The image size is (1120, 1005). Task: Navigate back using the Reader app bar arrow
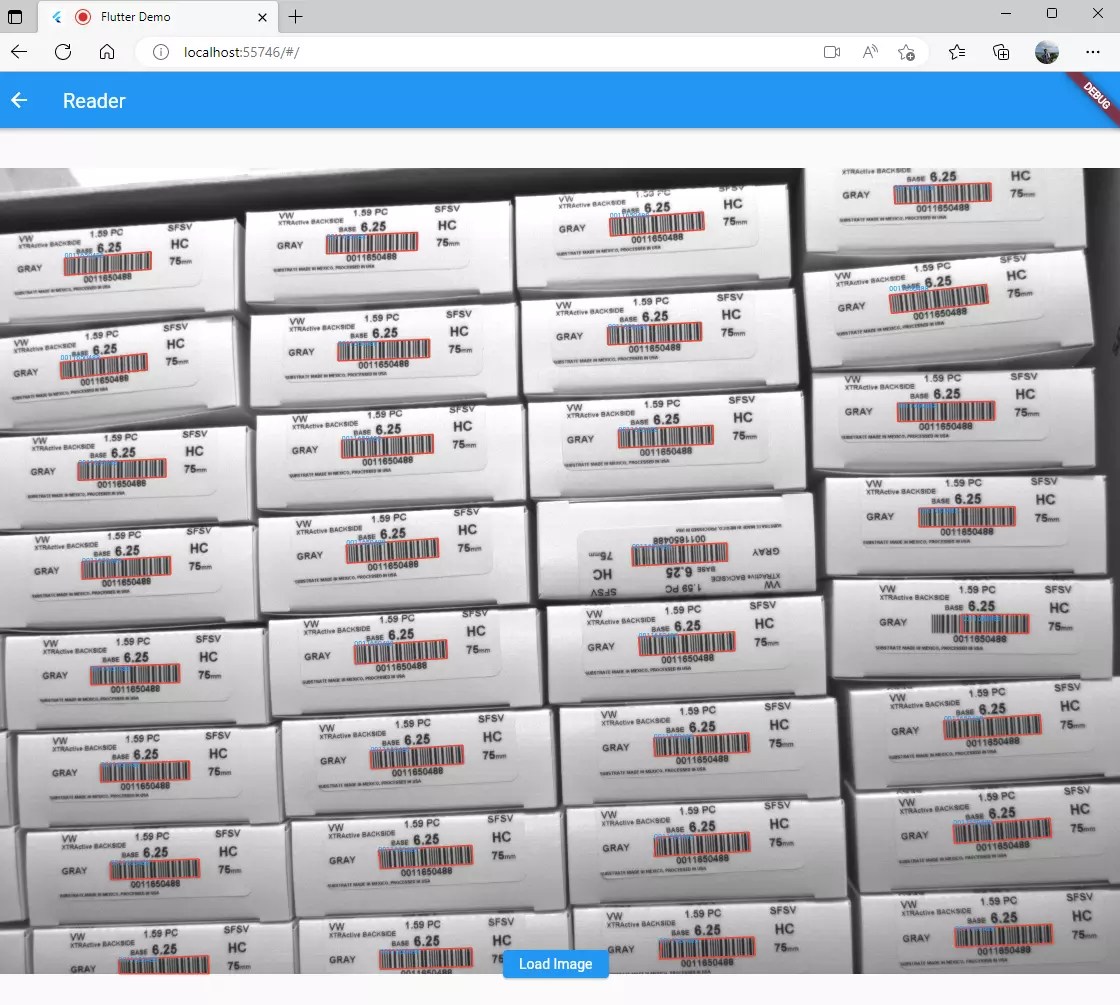pyautogui.click(x=20, y=100)
